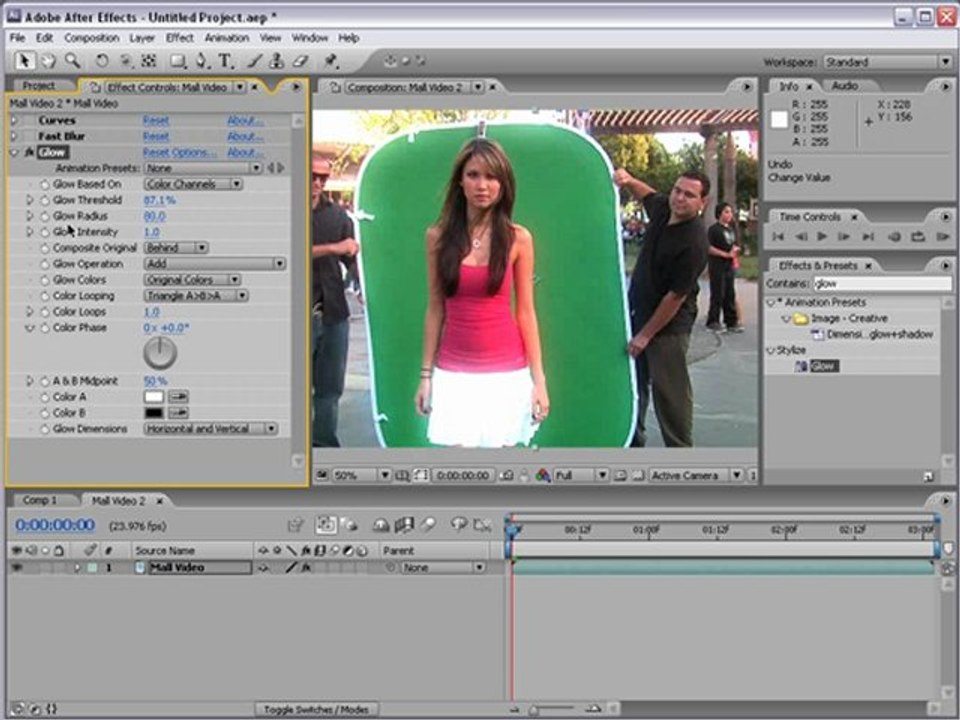Toggle Glow Radius stopwatch
The image size is (960, 720).
pyautogui.click(x=45, y=216)
